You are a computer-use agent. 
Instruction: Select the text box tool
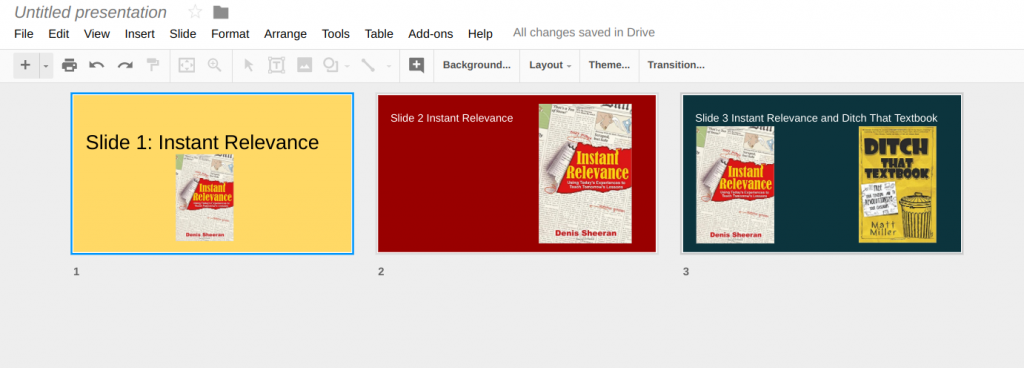(276, 65)
